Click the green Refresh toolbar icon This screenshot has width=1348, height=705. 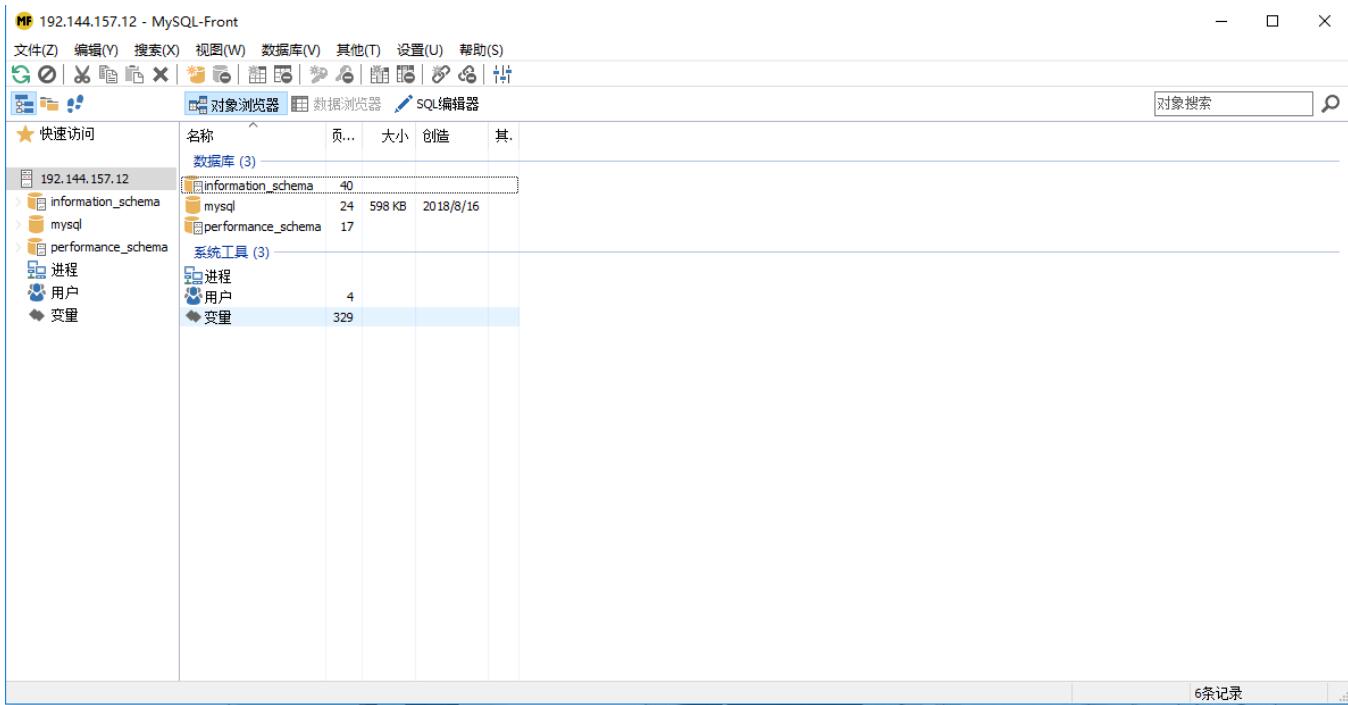coord(19,75)
